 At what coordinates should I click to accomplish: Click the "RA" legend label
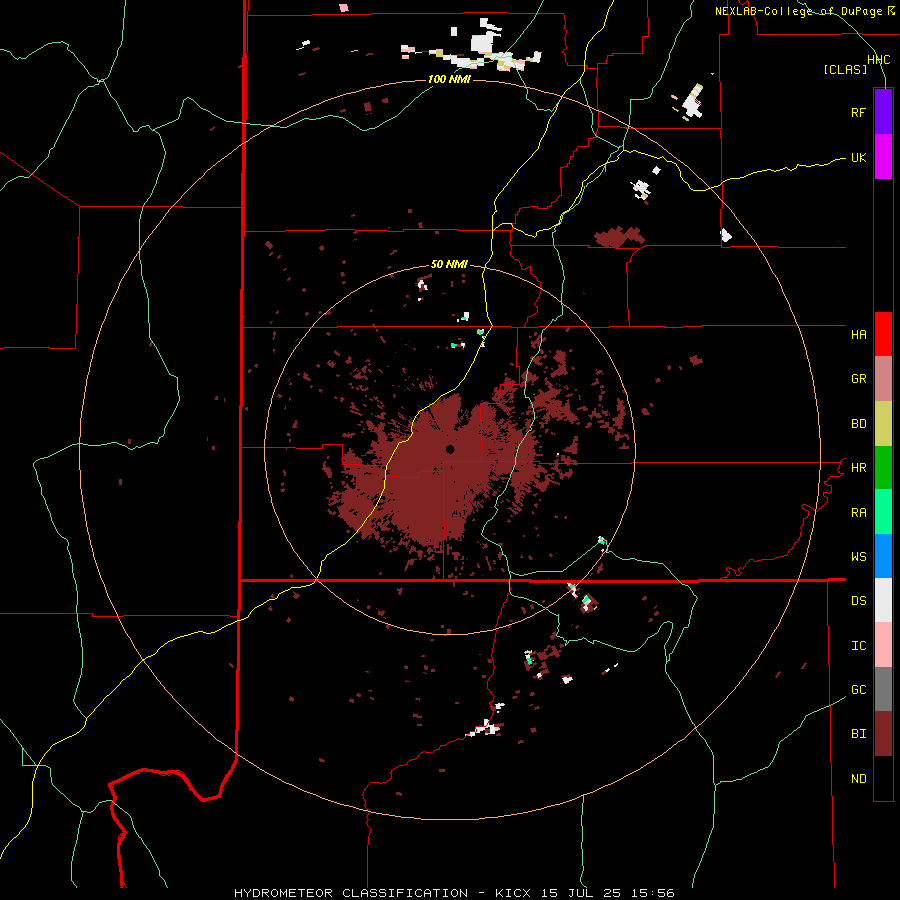tap(858, 513)
